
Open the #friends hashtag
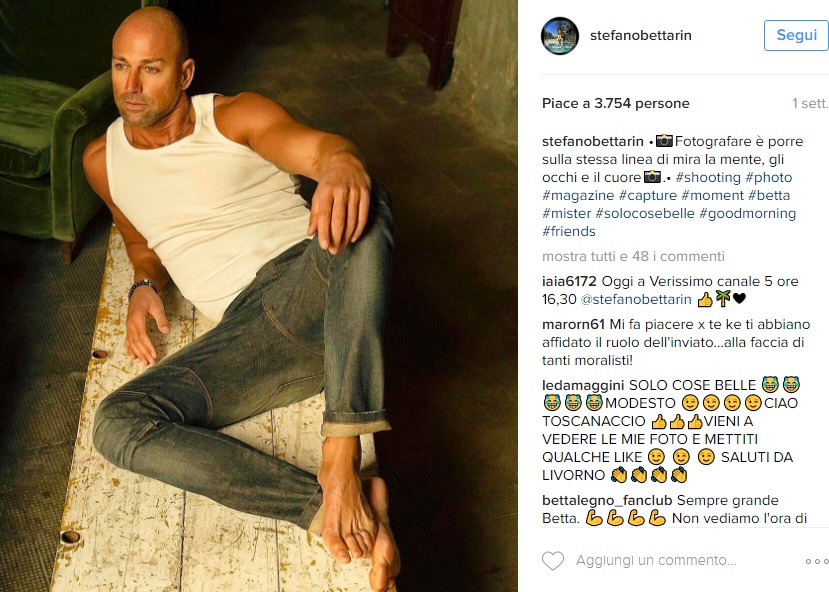[x=569, y=232]
